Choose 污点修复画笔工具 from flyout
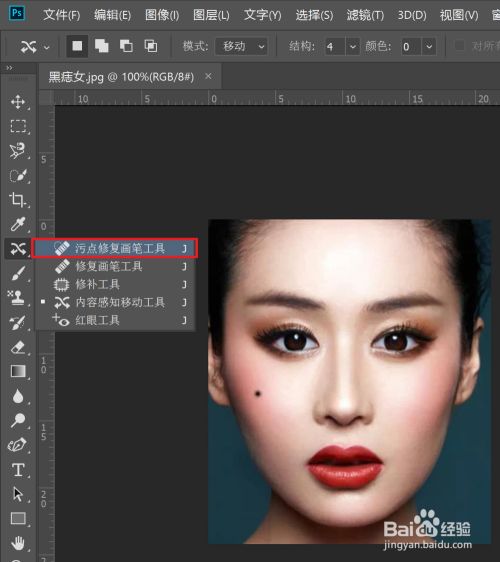Image resolution: width=500 pixels, height=562 pixels. coord(115,248)
